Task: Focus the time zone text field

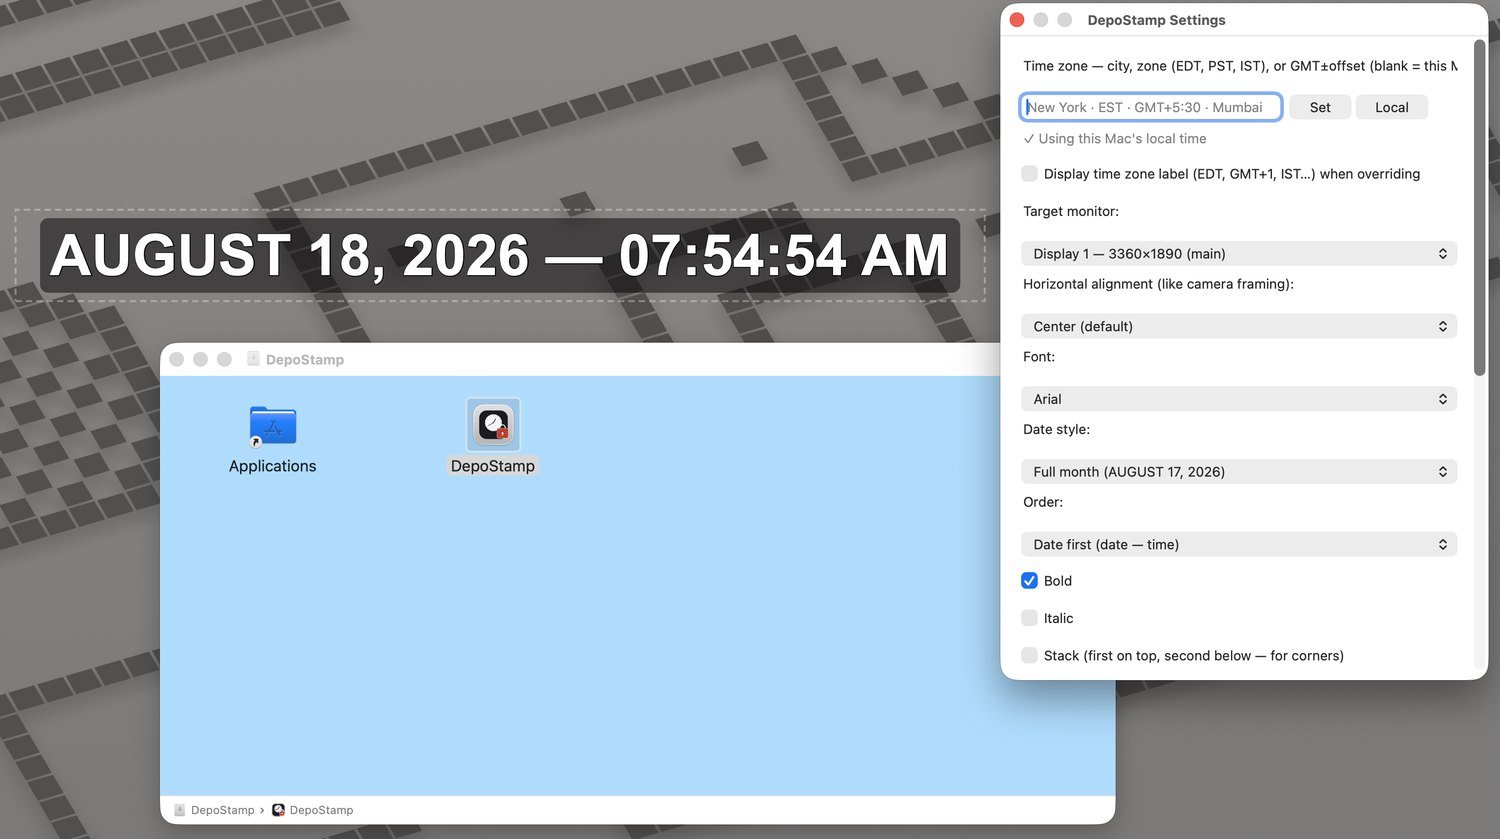Action: pyautogui.click(x=1151, y=107)
